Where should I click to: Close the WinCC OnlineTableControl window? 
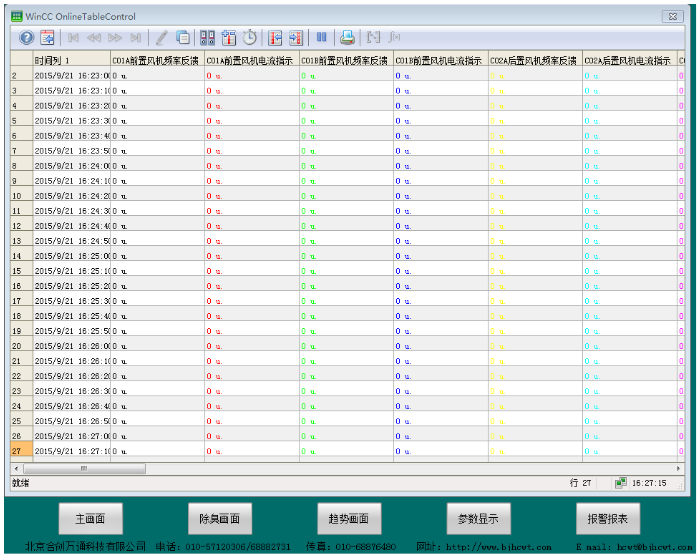[673, 16]
